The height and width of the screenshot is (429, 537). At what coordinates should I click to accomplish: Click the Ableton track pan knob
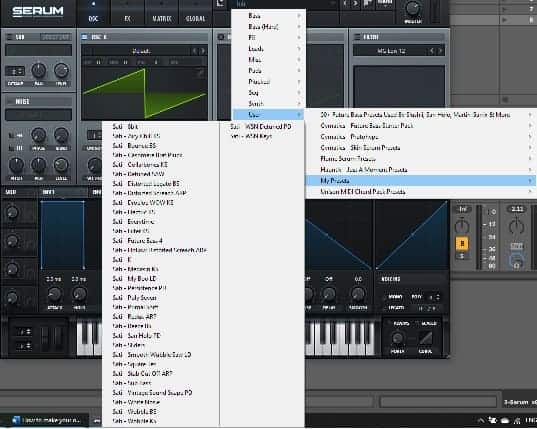point(462,226)
